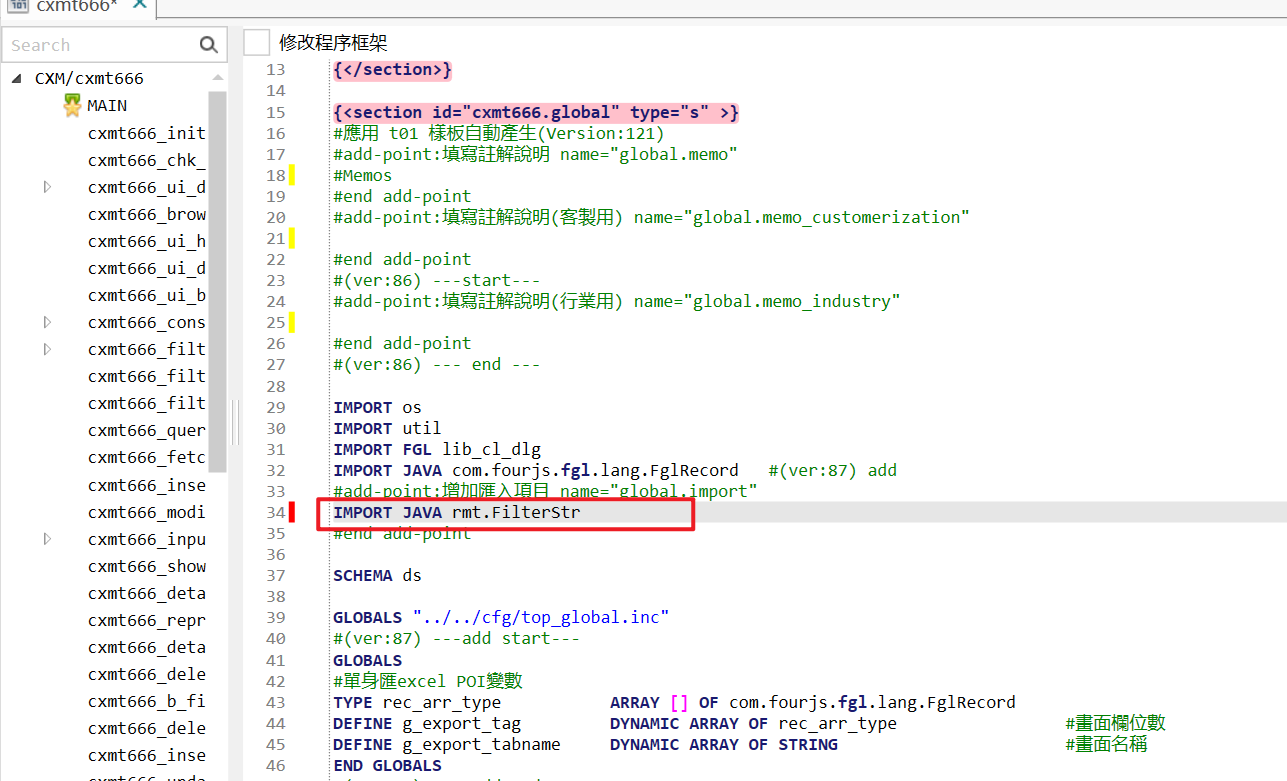The height and width of the screenshot is (781, 1287).
Task: Click the yellow change marker at line 25
Action: coord(290,322)
